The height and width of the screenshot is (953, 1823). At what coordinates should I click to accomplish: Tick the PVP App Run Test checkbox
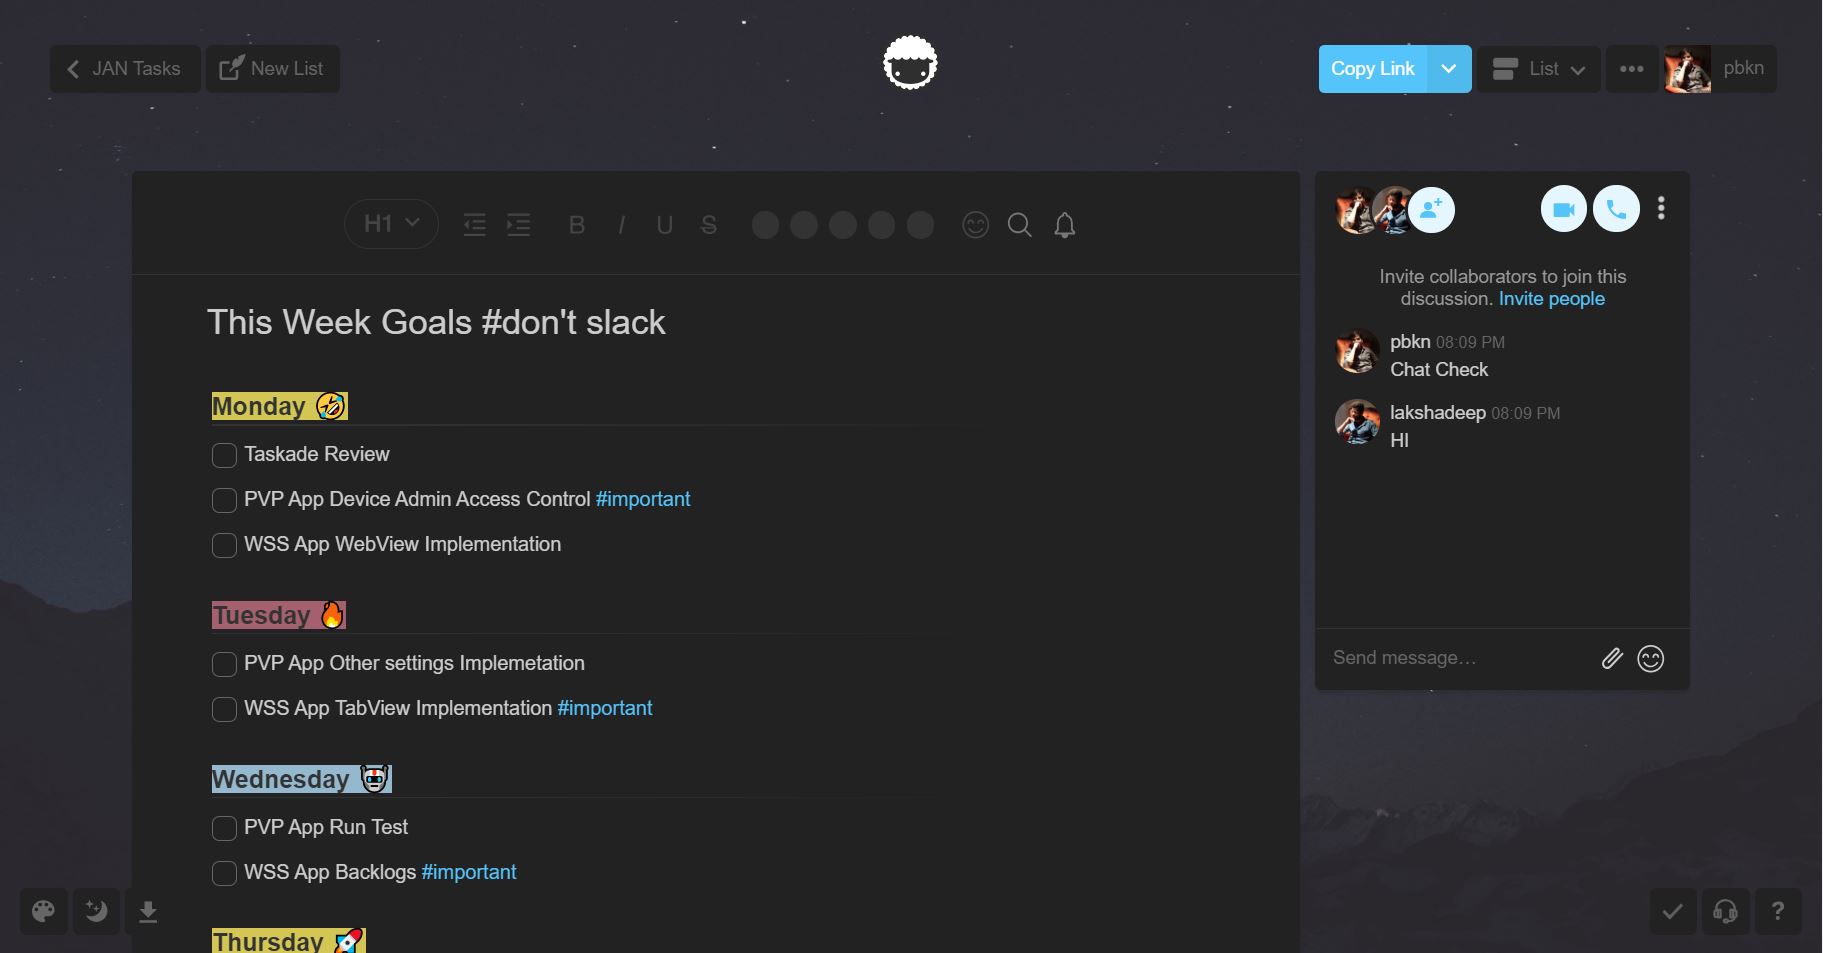click(x=224, y=828)
